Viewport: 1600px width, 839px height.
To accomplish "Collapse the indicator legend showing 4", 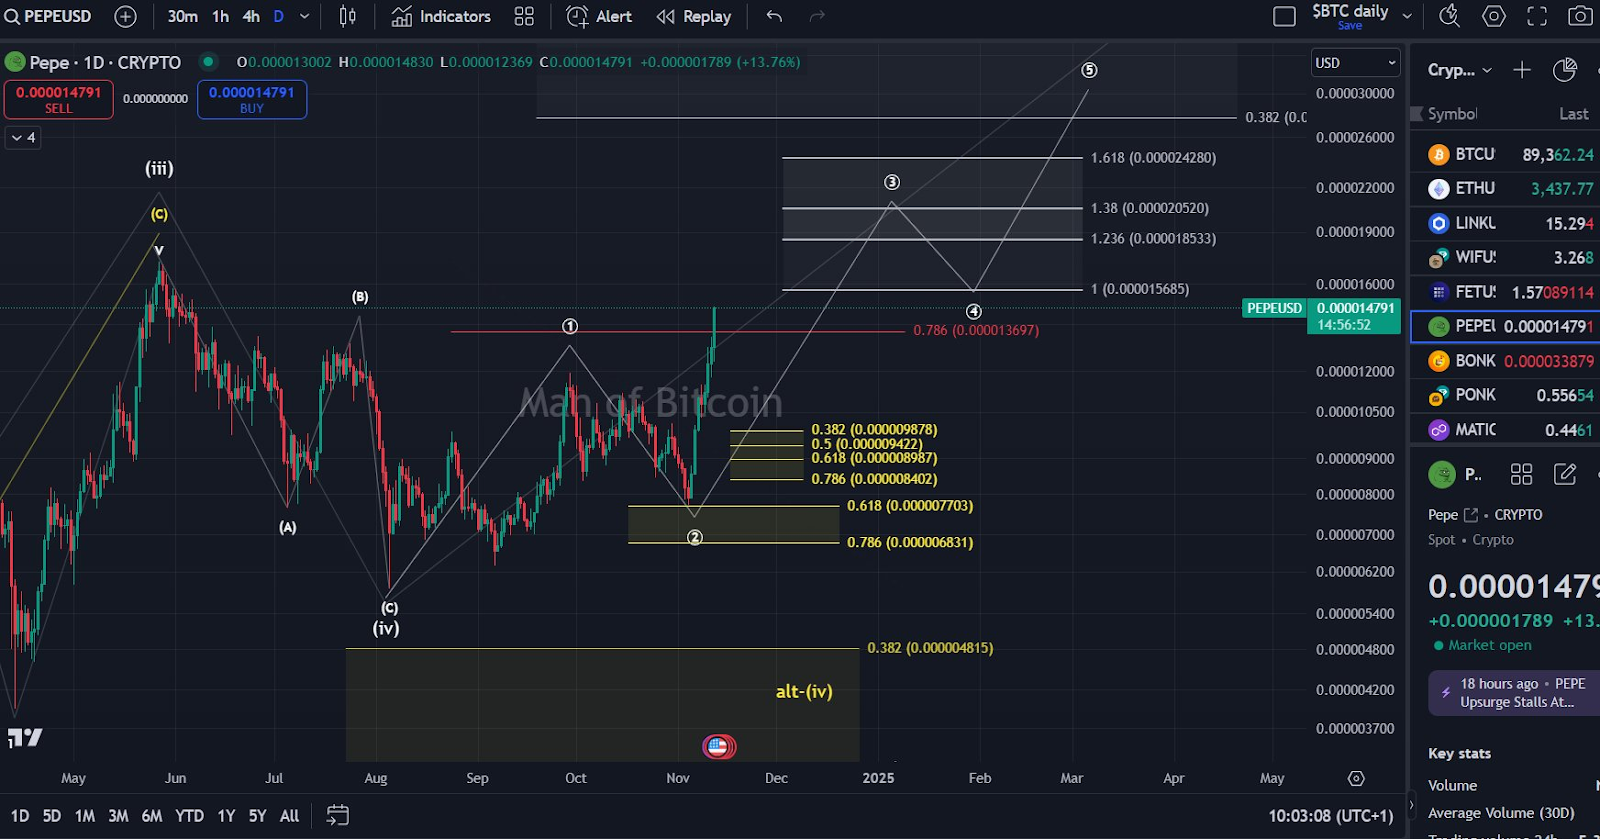I will [23, 138].
